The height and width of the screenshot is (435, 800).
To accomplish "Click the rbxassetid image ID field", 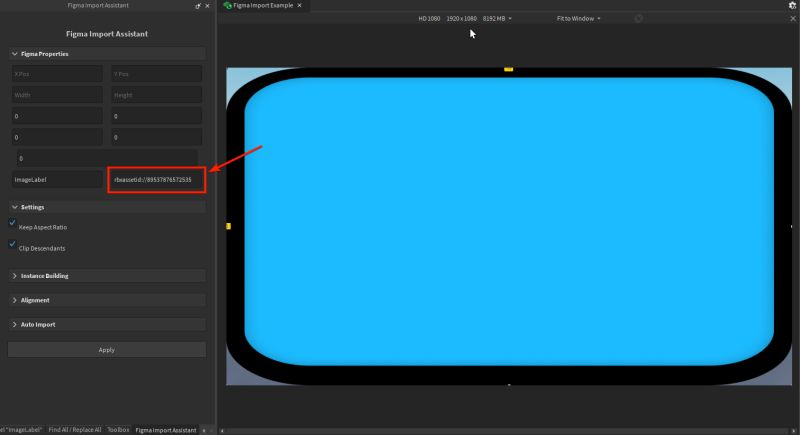I will (157, 180).
